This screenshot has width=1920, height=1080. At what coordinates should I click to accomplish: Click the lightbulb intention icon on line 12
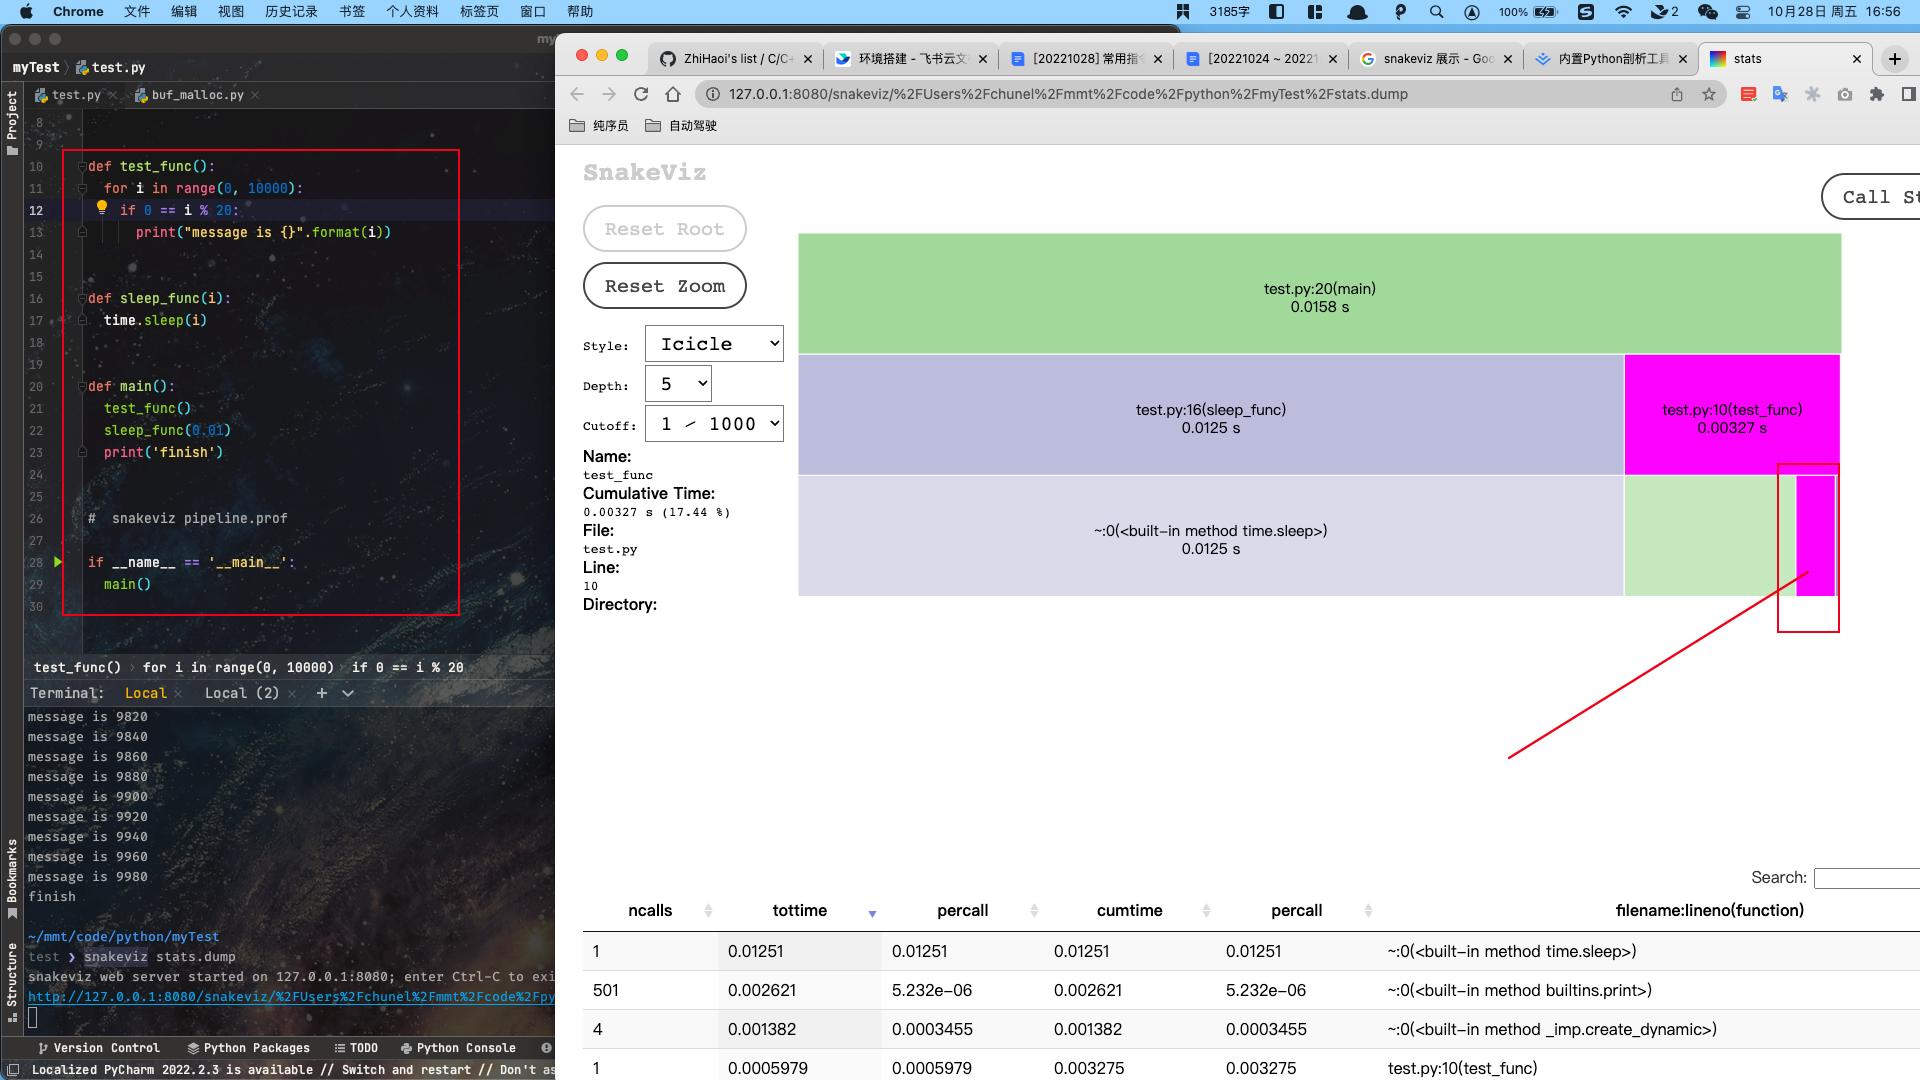click(101, 207)
